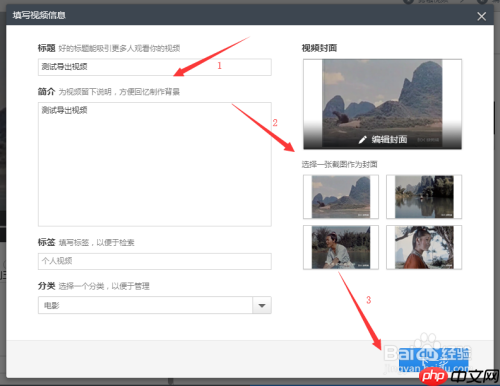Viewport: 500px width, 386px height.
Task: Click the 标签 label text
Action: click(46, 242)
